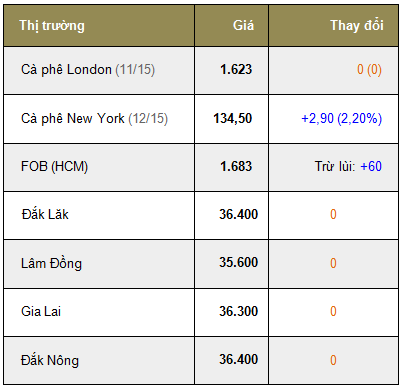This screenshot has height=388, width=402.
Task: Click the Gia Lai price 36.300
Action: tap(239, 311)
